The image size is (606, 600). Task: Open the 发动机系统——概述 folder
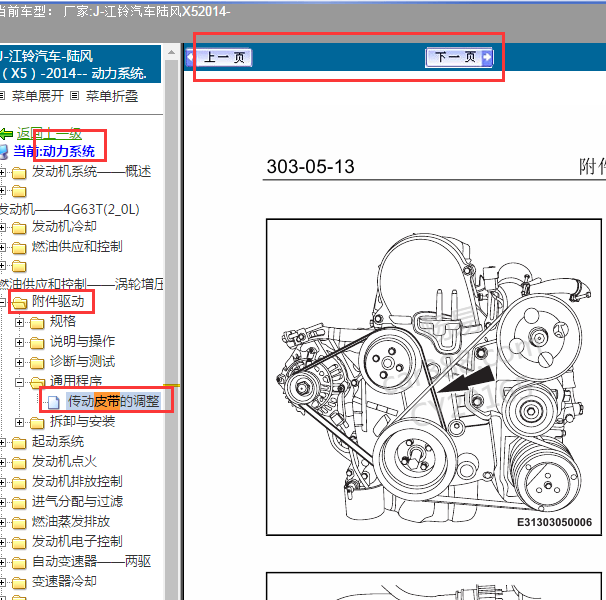[x=91, y=171]
